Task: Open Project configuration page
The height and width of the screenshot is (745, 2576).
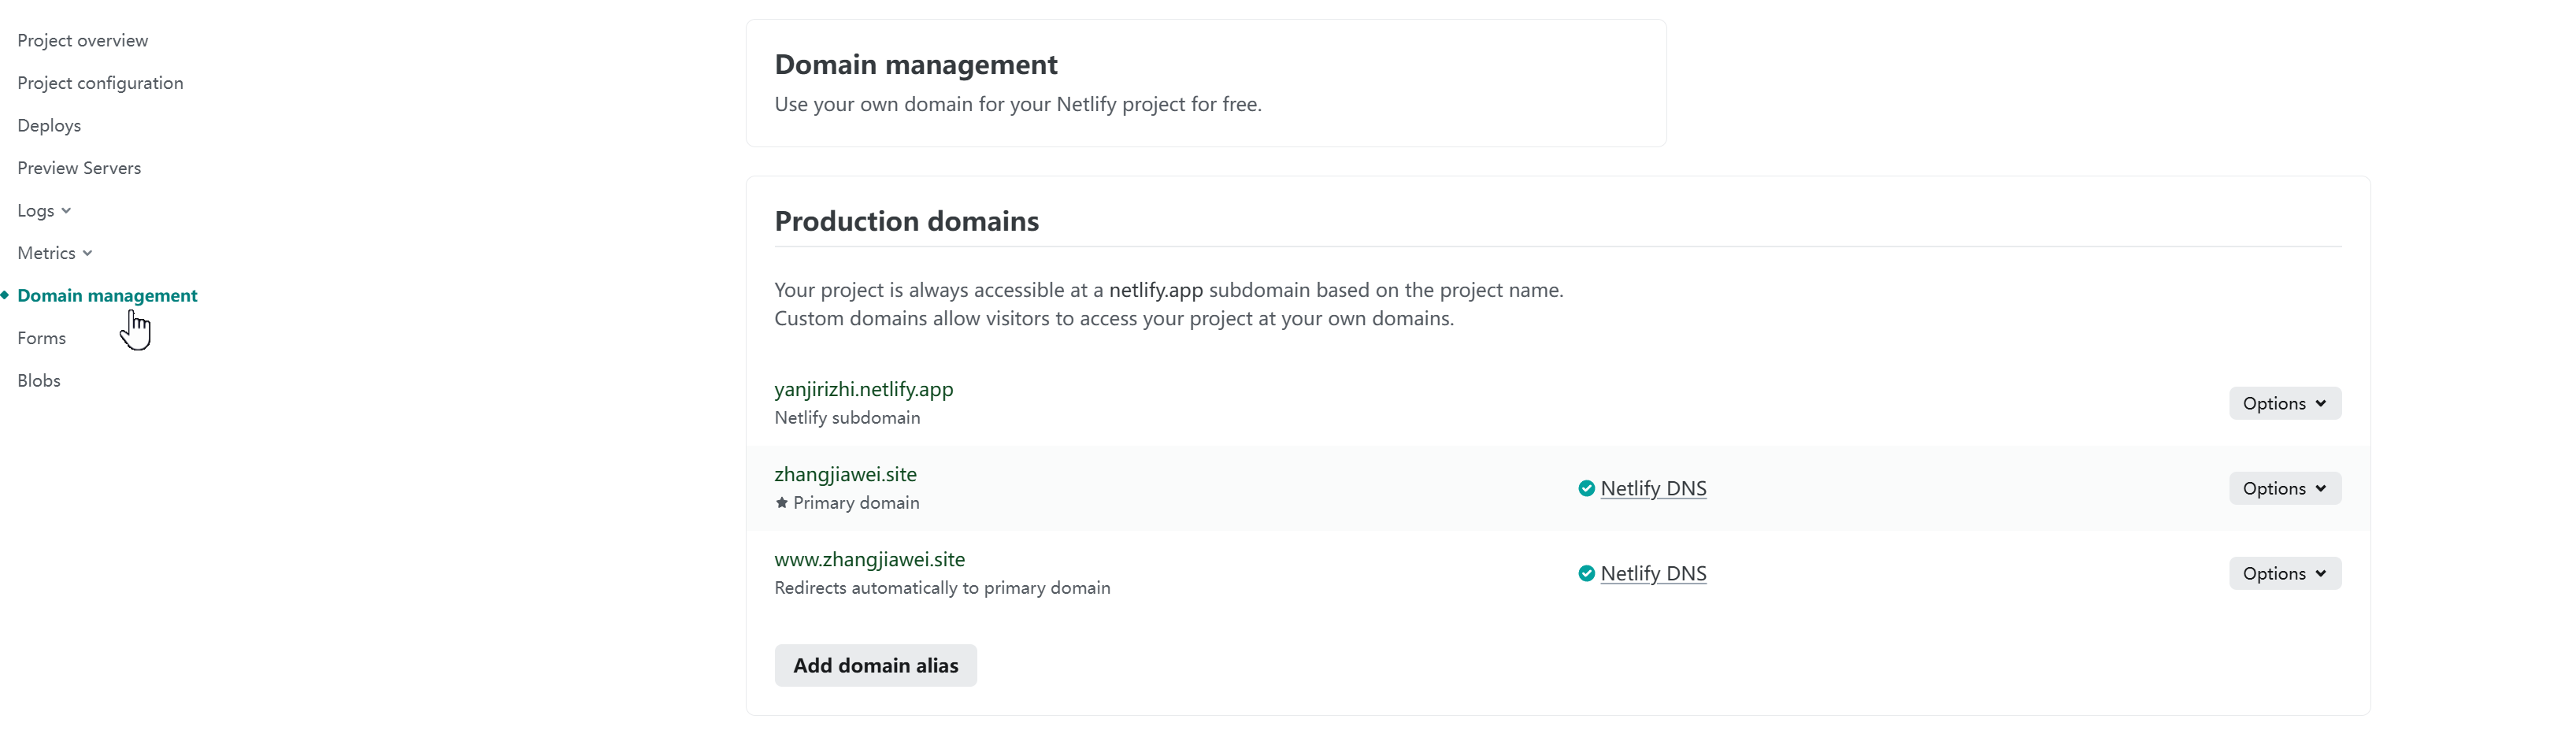Action: pyautogui.click(x=100, y=83)
